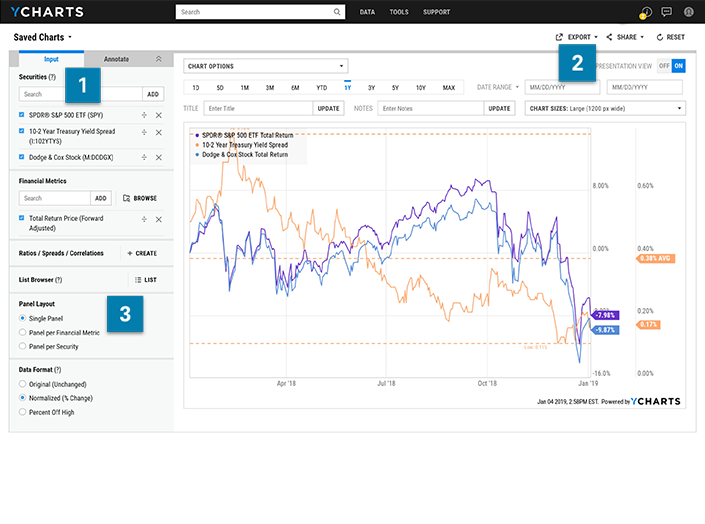
Task: Open the Date Range dropdown
Action: tap(498, 87)
